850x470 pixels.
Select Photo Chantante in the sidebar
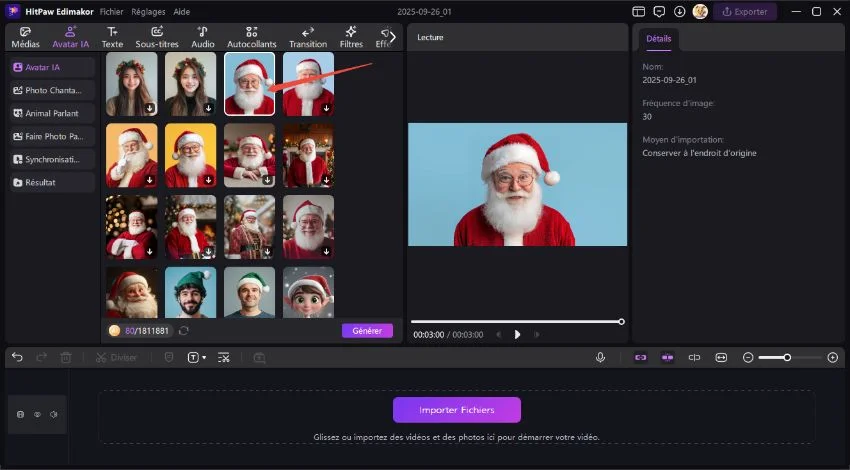52,91
